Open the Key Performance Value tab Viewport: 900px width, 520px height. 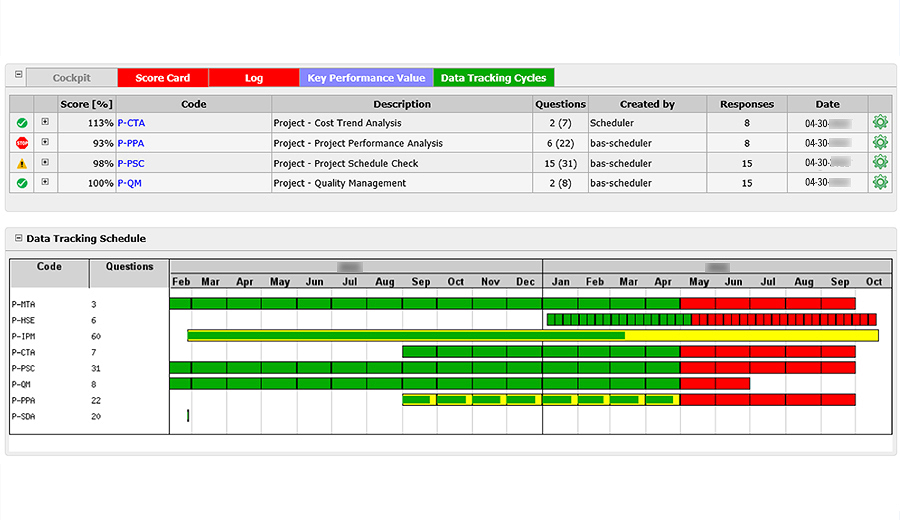[366, 78]
